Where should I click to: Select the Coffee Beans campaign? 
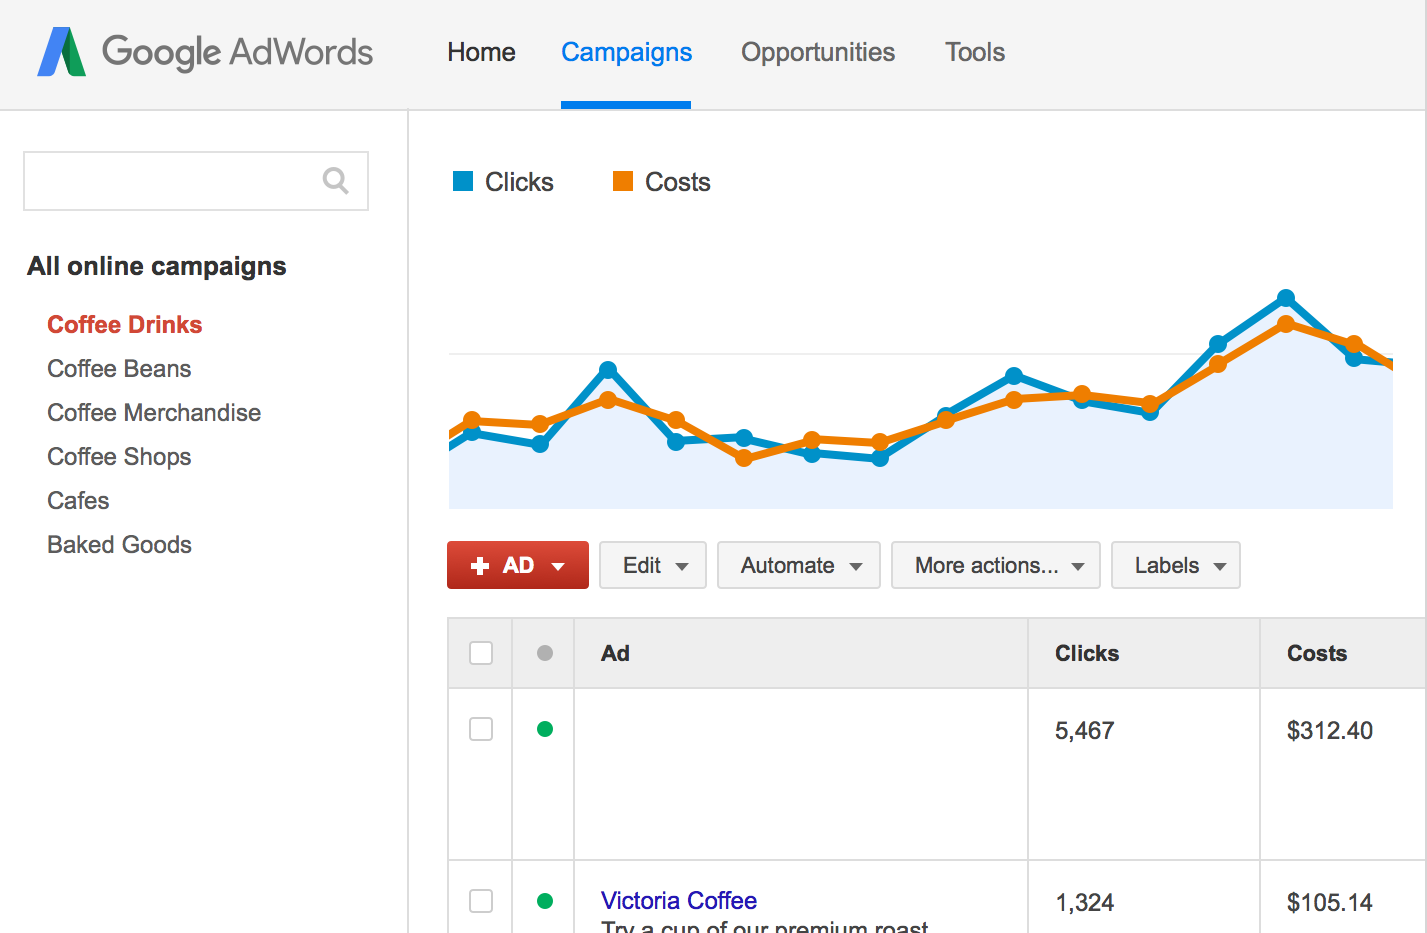(119, 369)
